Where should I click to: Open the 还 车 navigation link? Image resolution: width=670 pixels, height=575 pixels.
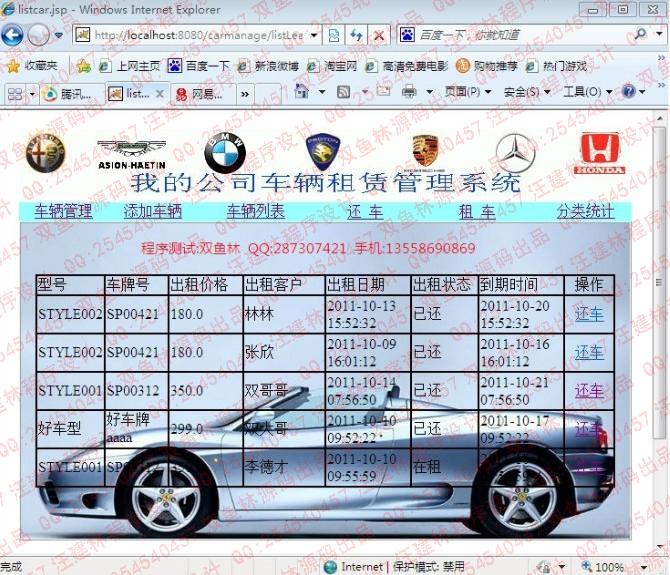364,212
